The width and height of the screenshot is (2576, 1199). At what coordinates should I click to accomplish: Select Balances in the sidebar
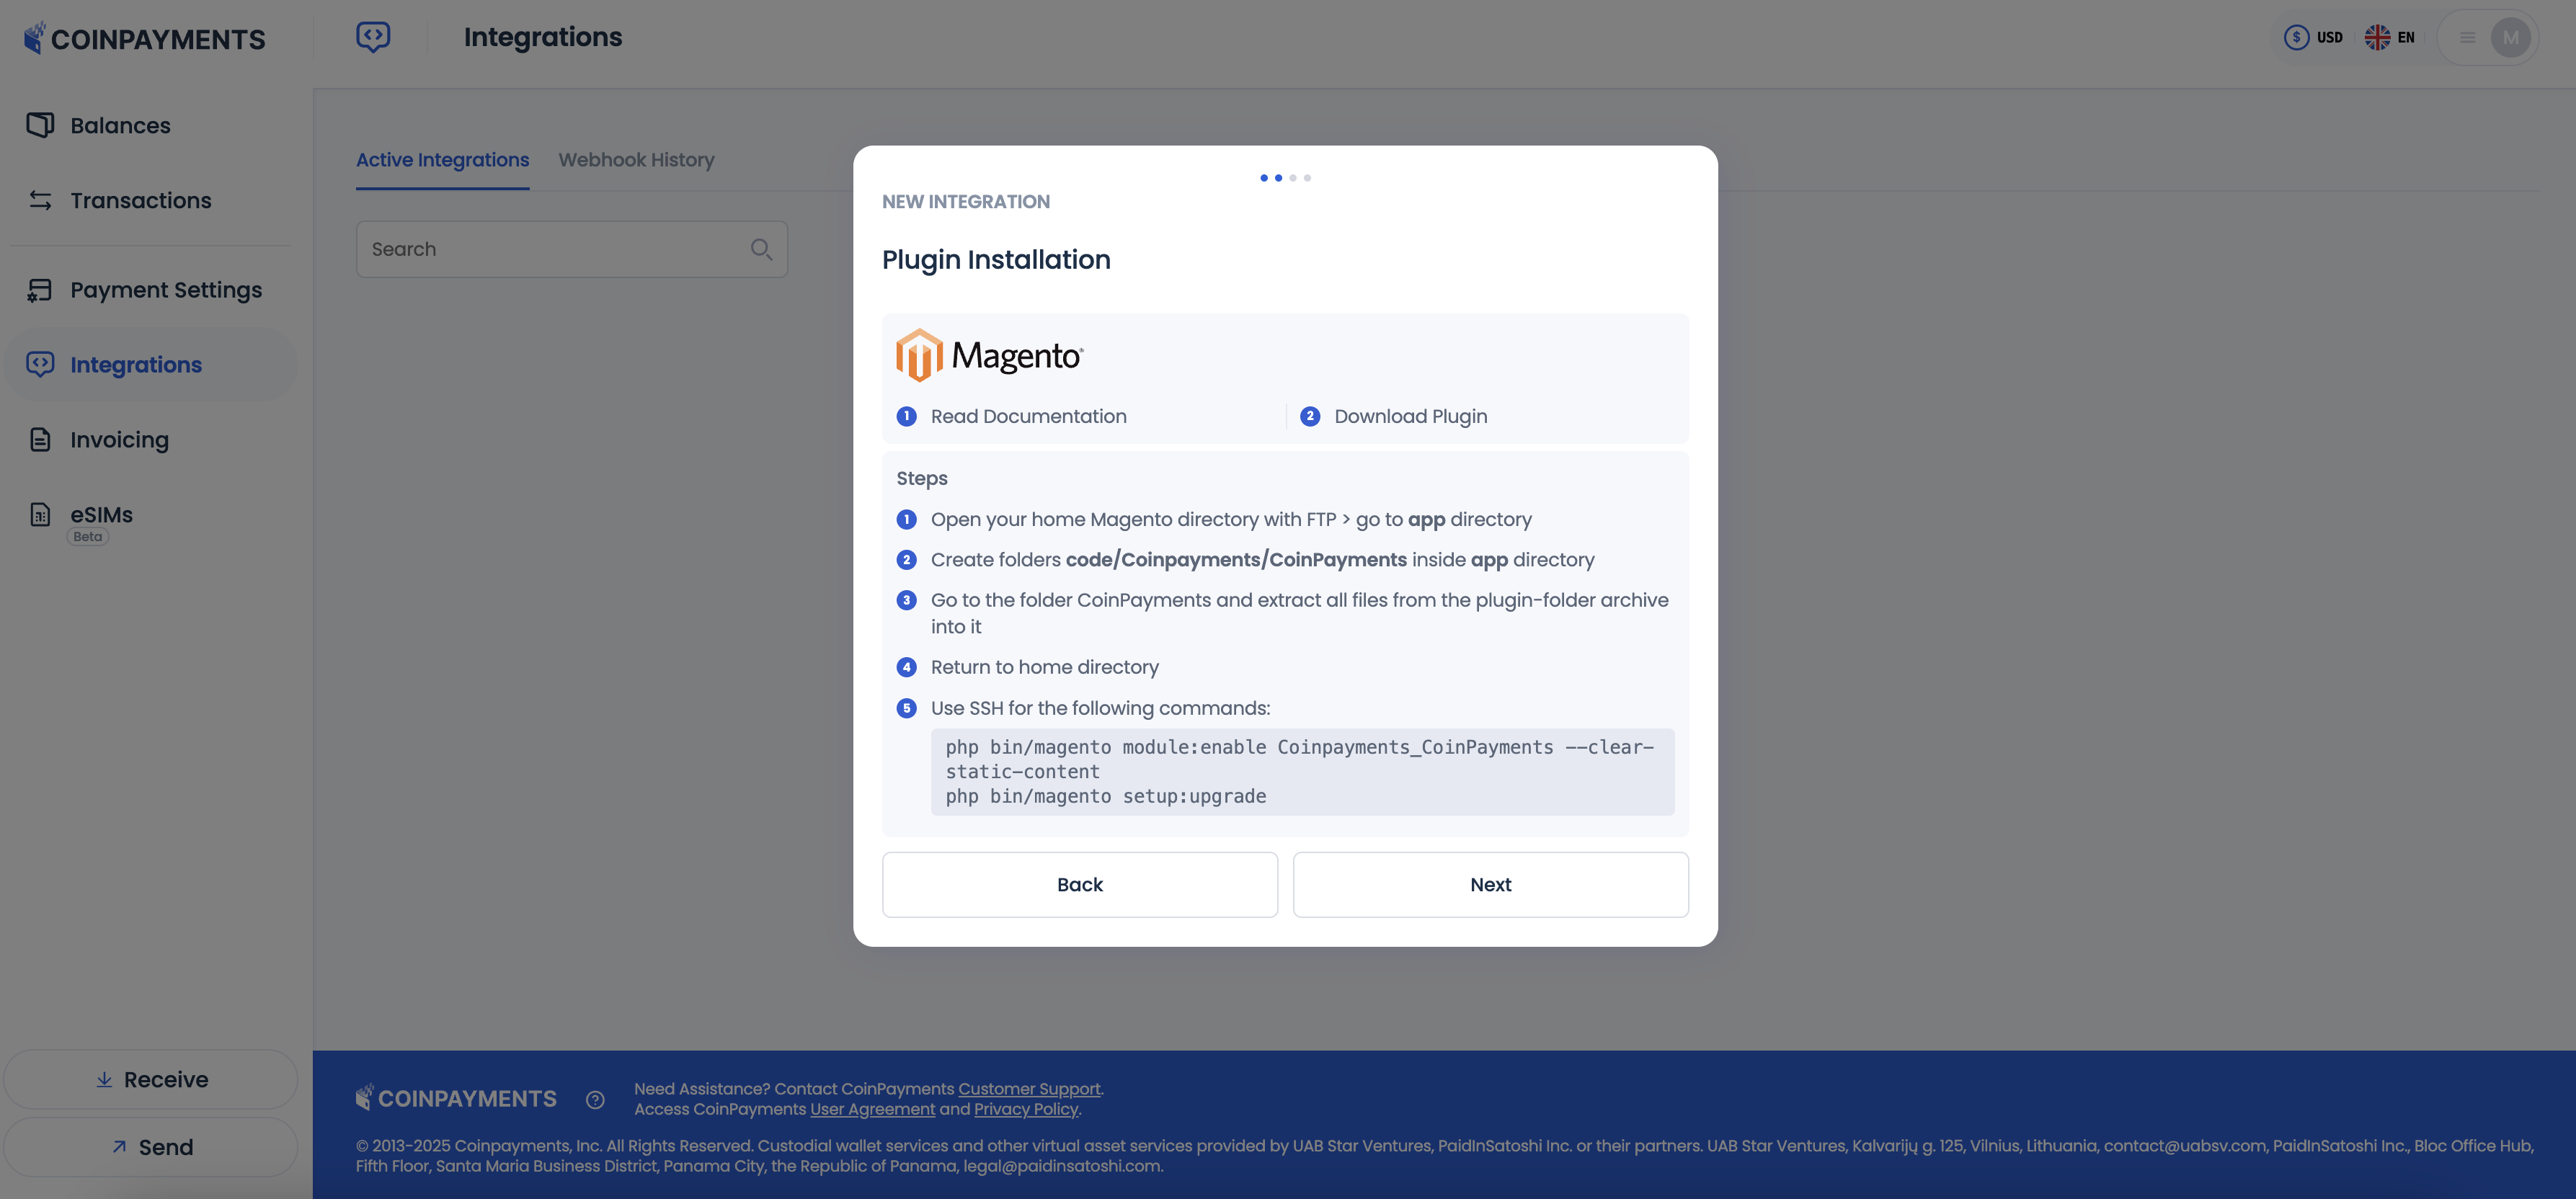(119, 125)
